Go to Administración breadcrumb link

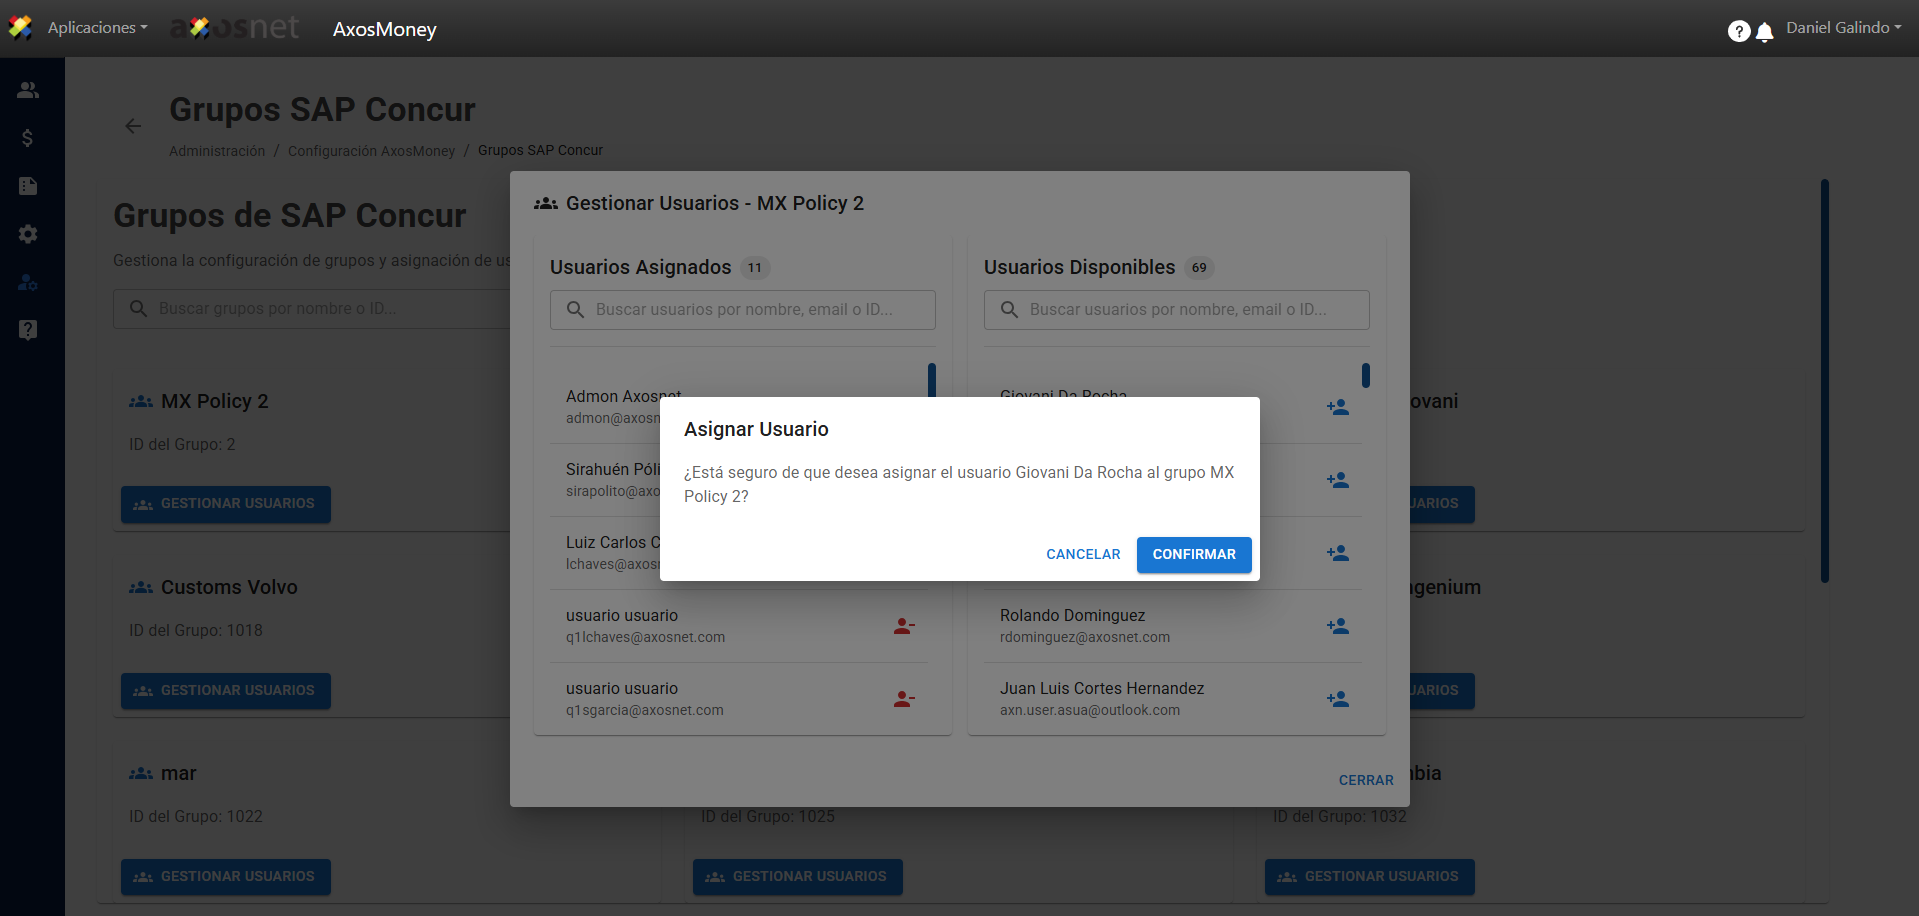coord(217,151)
